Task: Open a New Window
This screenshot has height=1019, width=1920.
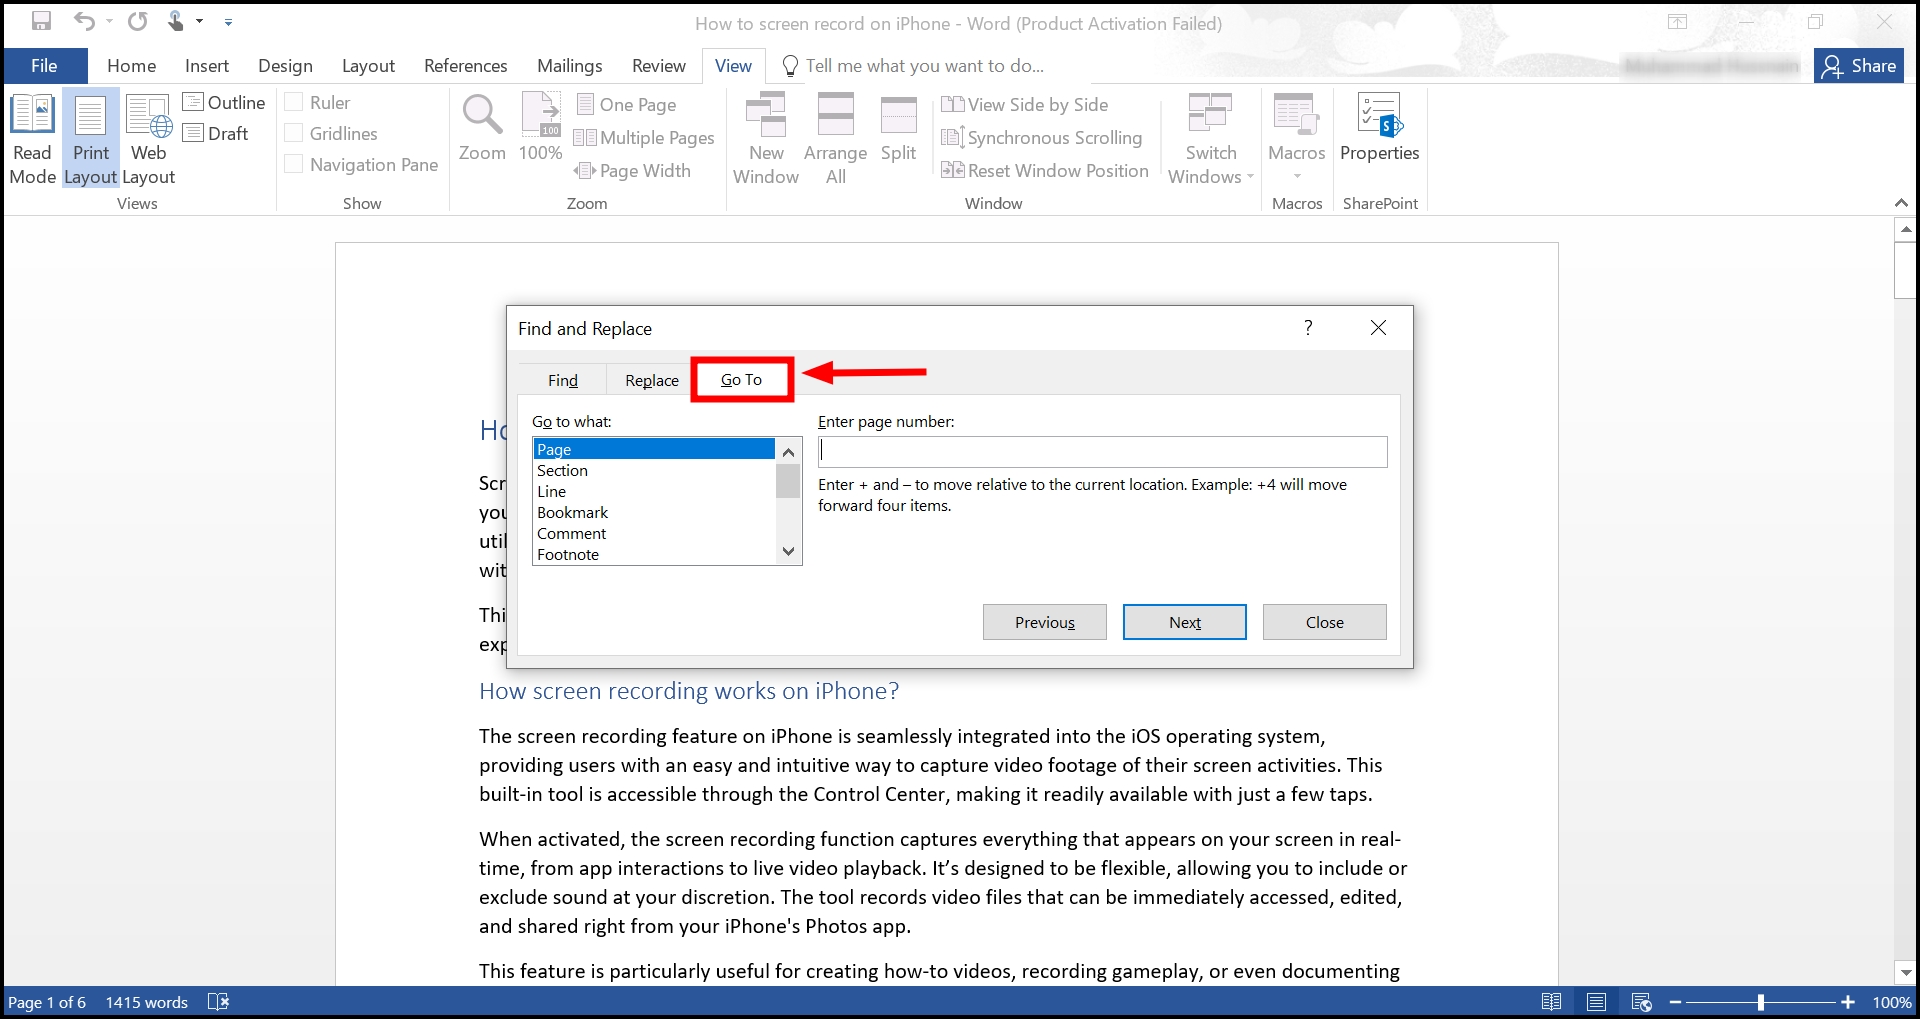Action: (x=766, y=139)
